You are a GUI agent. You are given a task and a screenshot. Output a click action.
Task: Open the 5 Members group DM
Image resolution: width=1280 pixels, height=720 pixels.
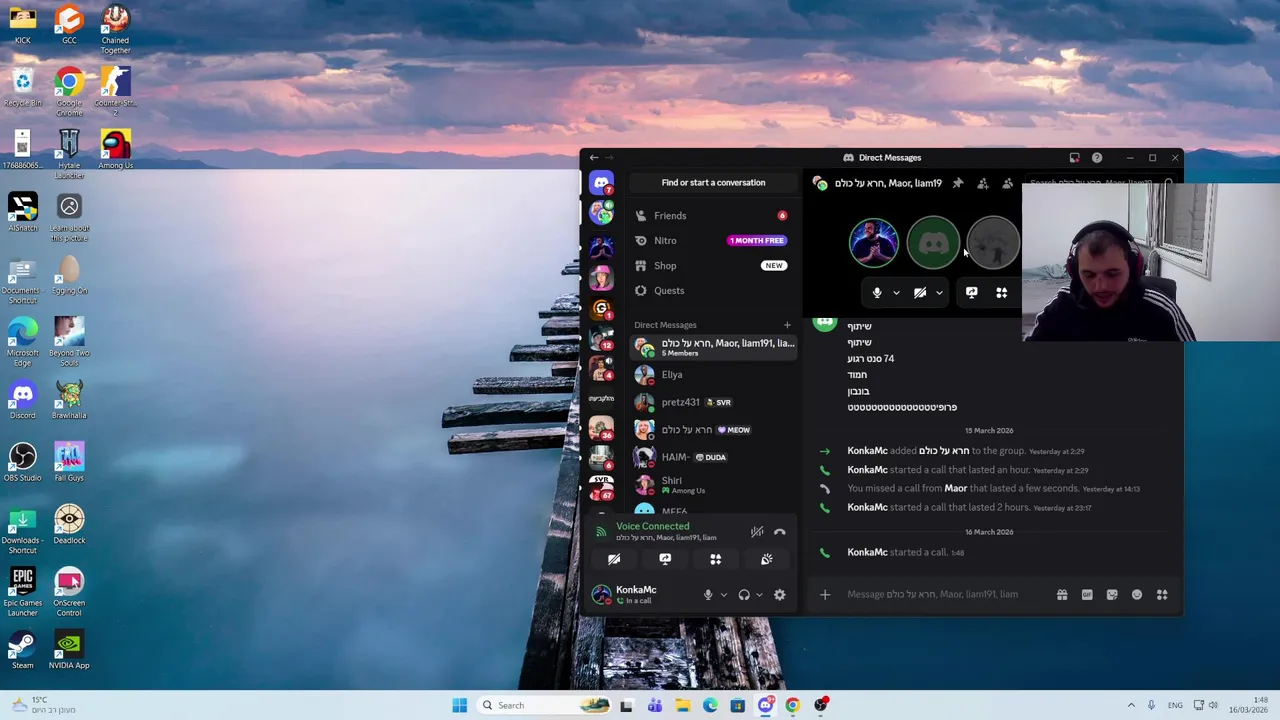point(713,347)
